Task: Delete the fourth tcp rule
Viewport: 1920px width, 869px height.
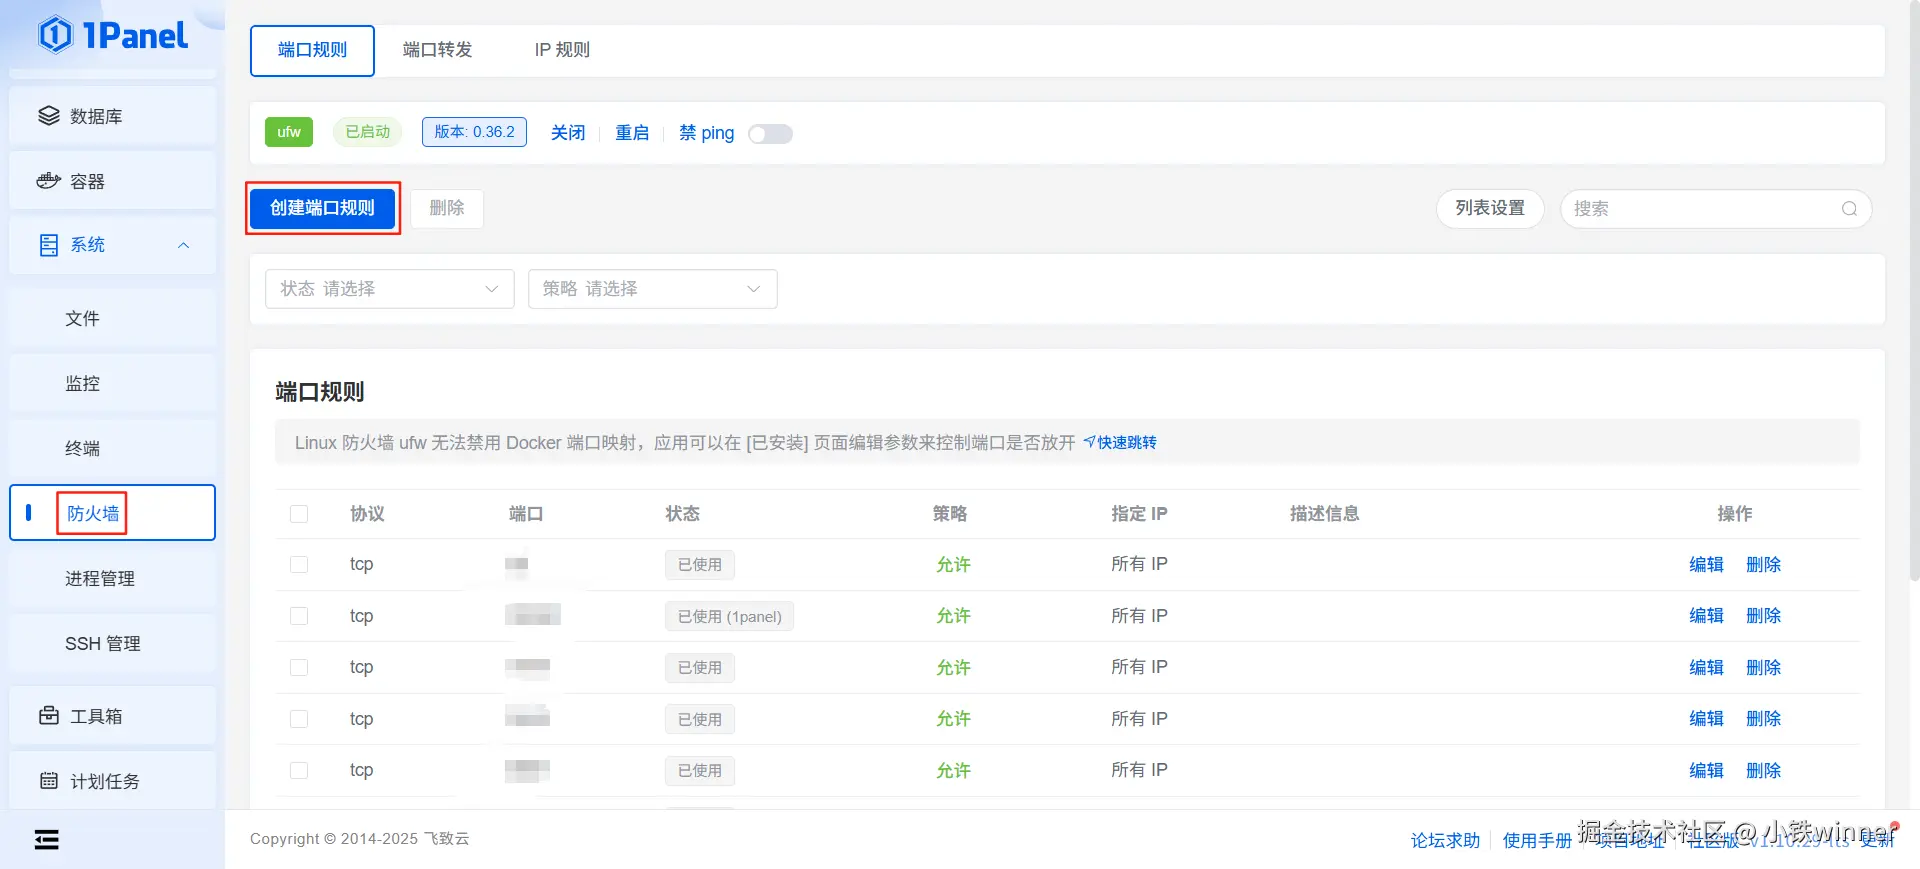Action: pyautogui.click(x=1764, y=719)
